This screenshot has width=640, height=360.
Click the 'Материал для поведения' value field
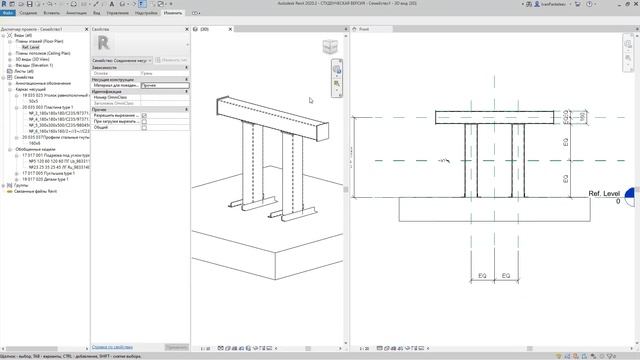pos(165,85)
